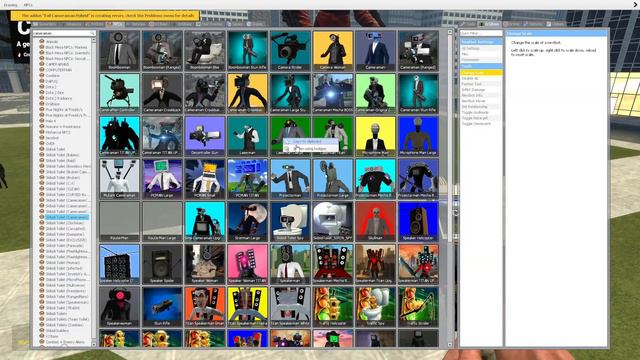640x360 pixels.
Task: Click the NPC grid scrollbar up arrow
Action: click(450, 32)
